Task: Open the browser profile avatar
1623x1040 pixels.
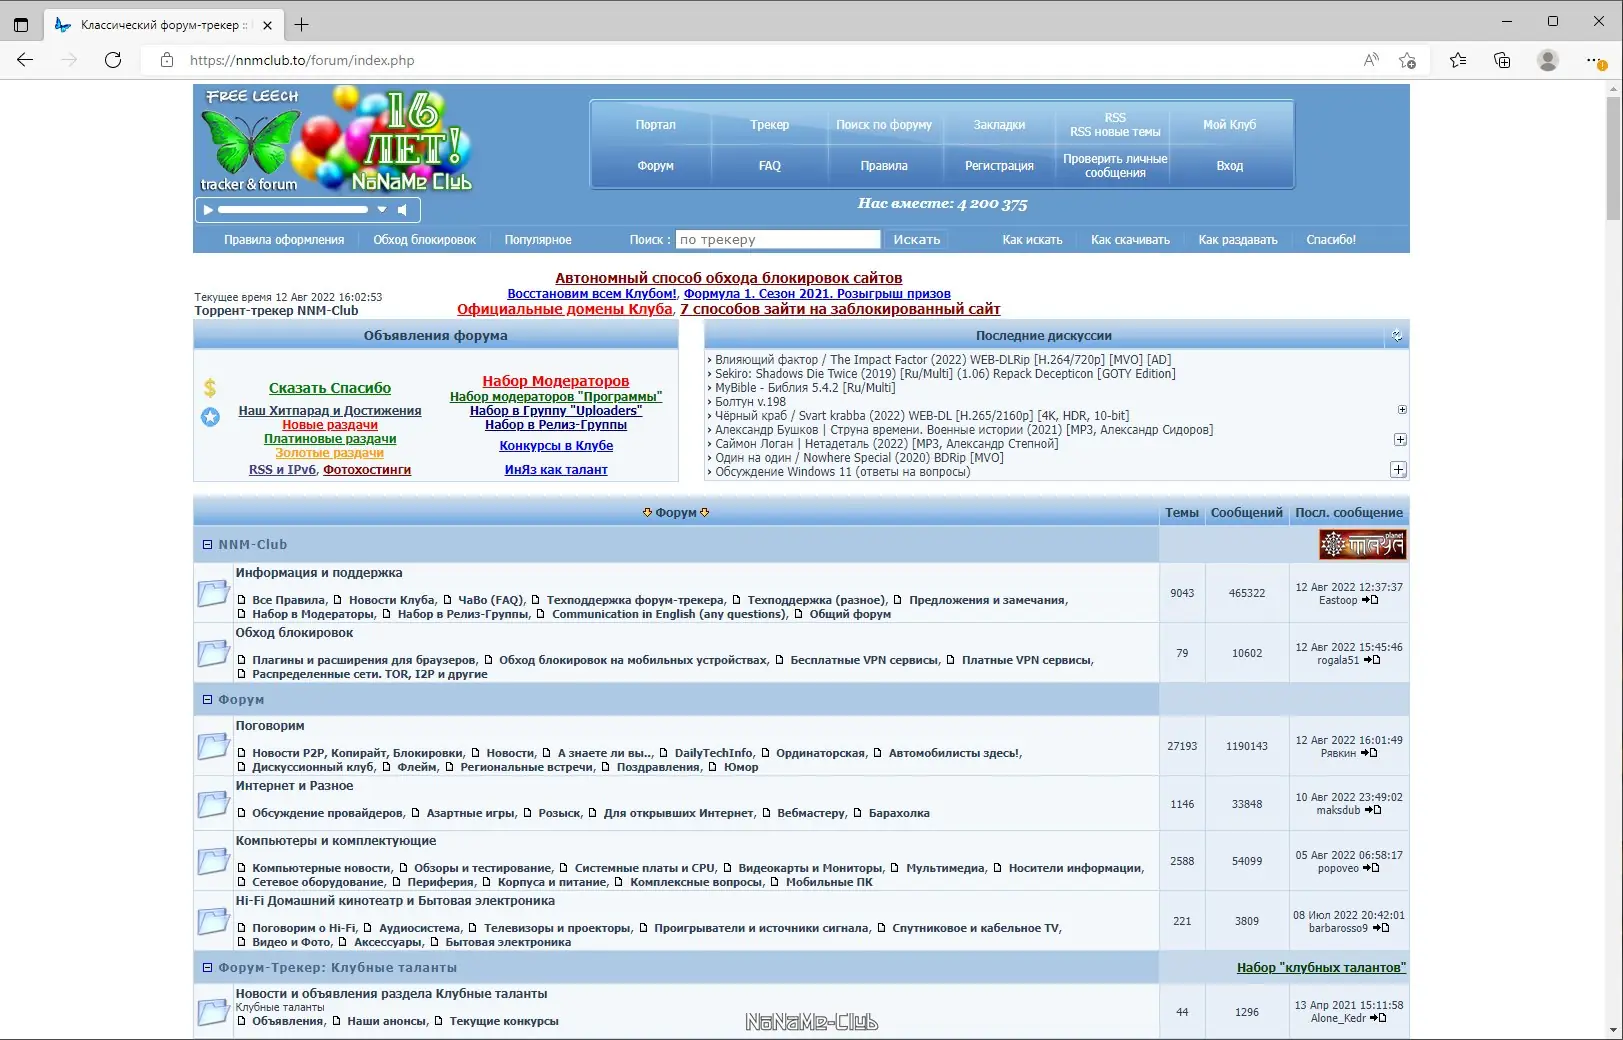Action: pyautogui.click(x=1548, y=60)
